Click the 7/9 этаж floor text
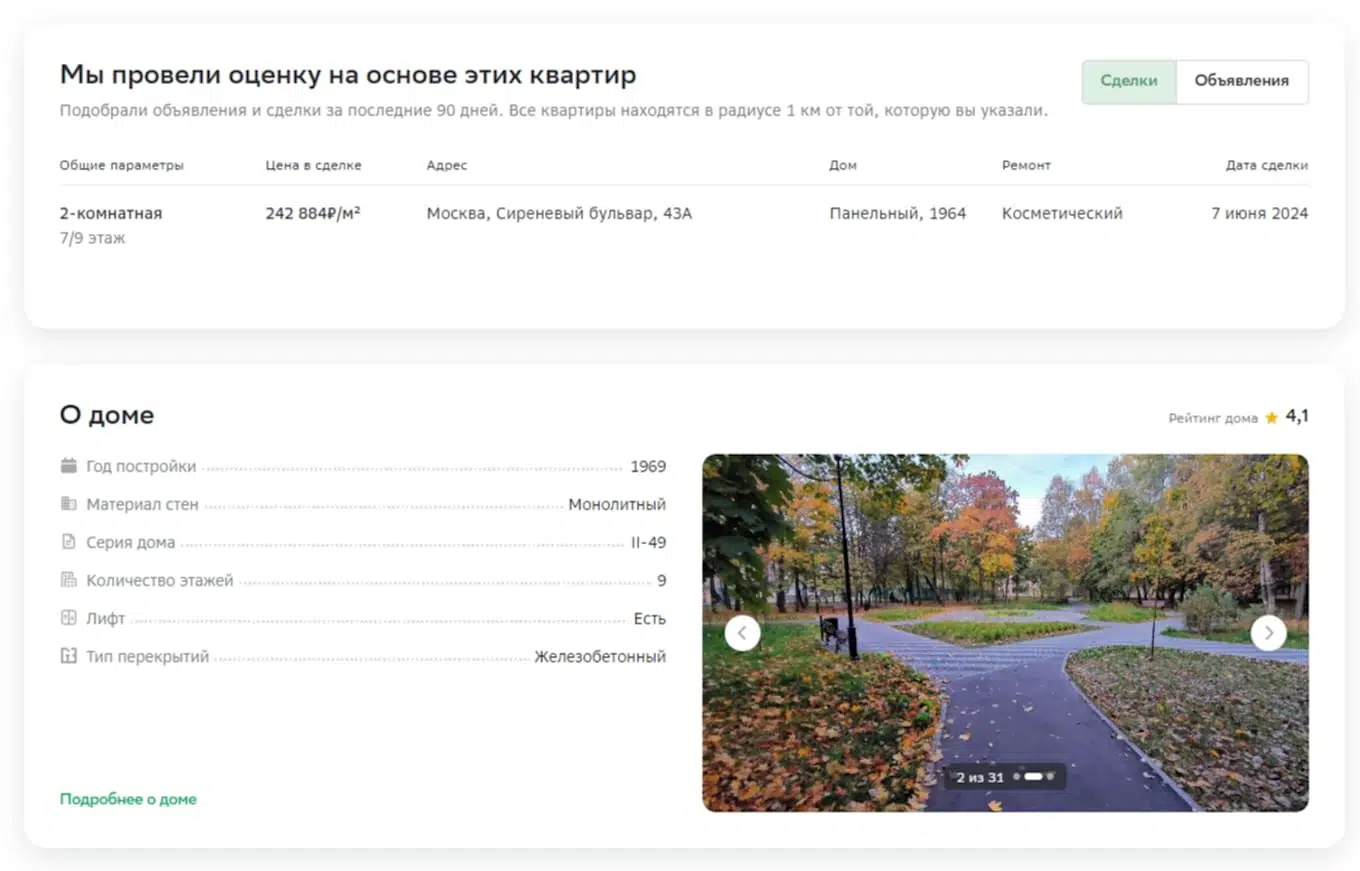The width and height of the screenshot is (1360, 871). 92,239
